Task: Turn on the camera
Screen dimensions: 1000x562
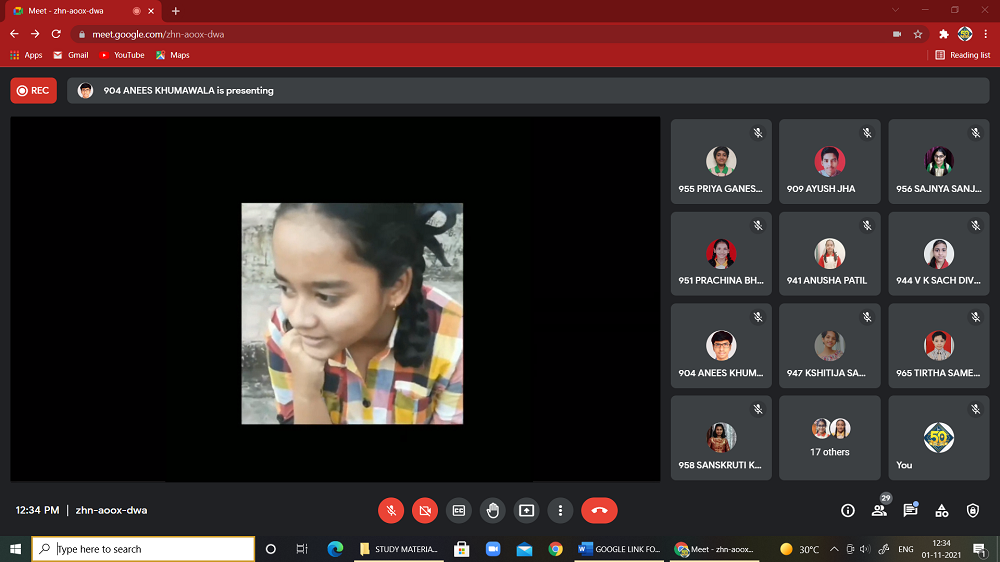Action: point(425,510)
